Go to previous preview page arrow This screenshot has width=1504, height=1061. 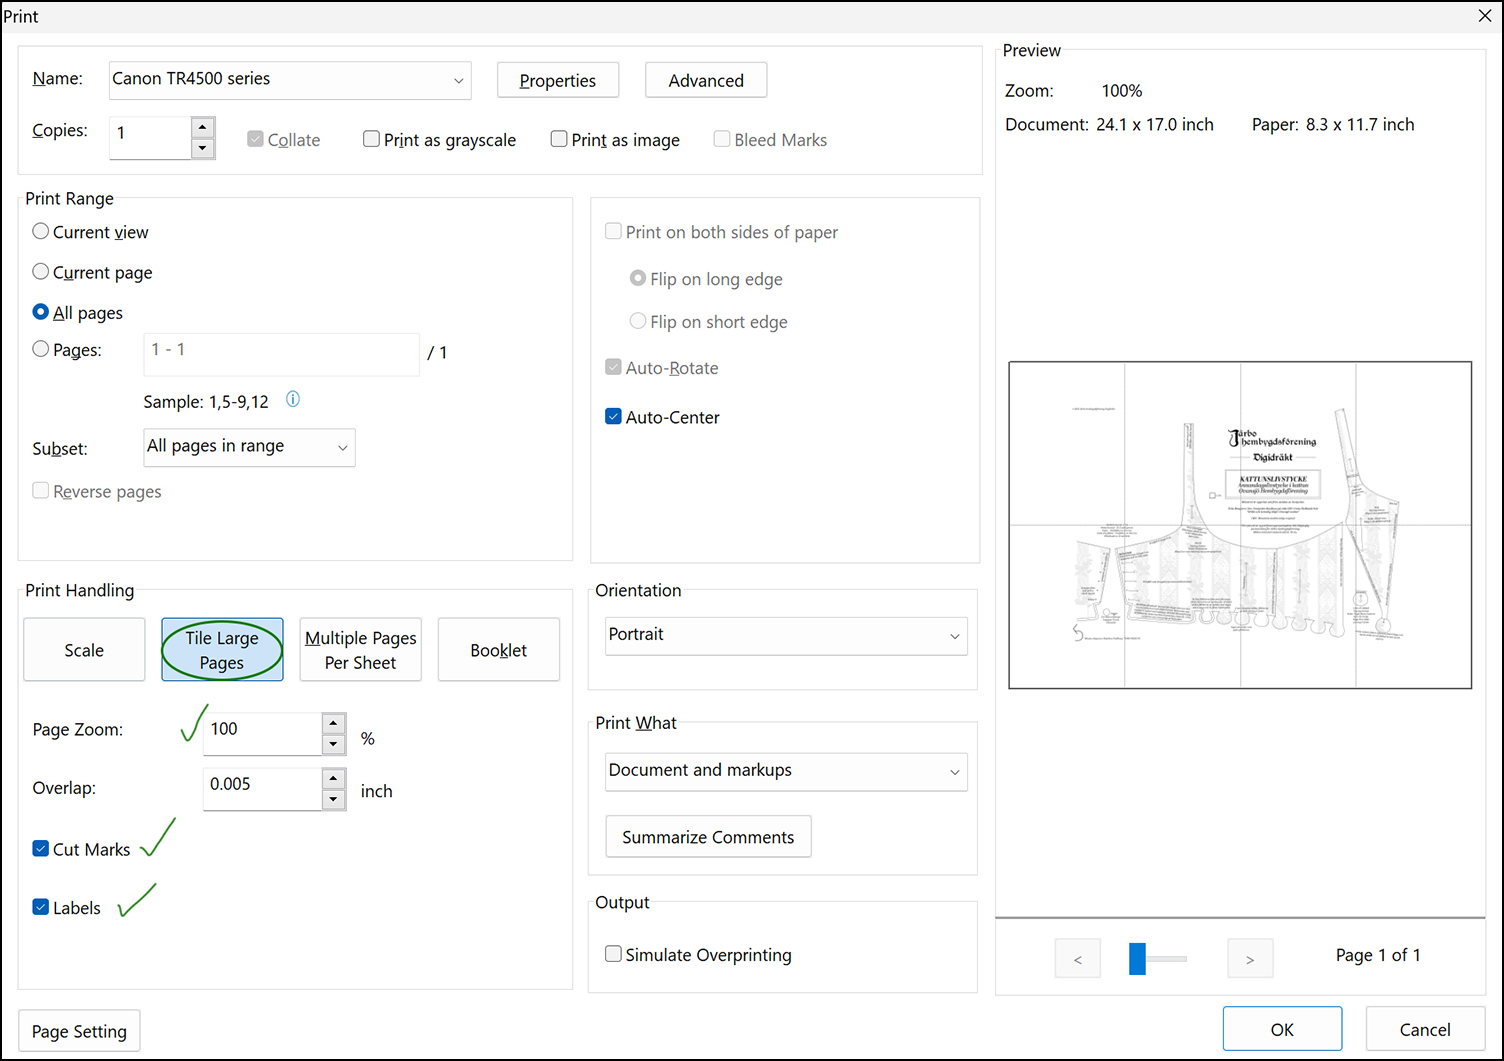1077,959
